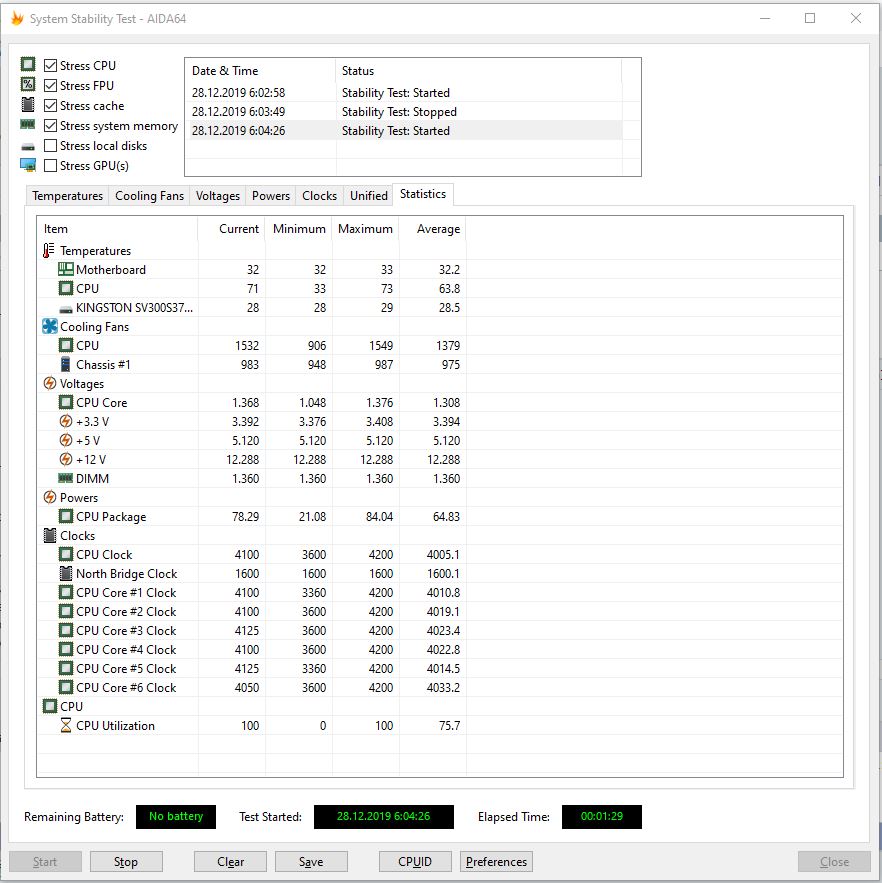Switch to the Temperatures tab
882x883 pixels.
67,195
